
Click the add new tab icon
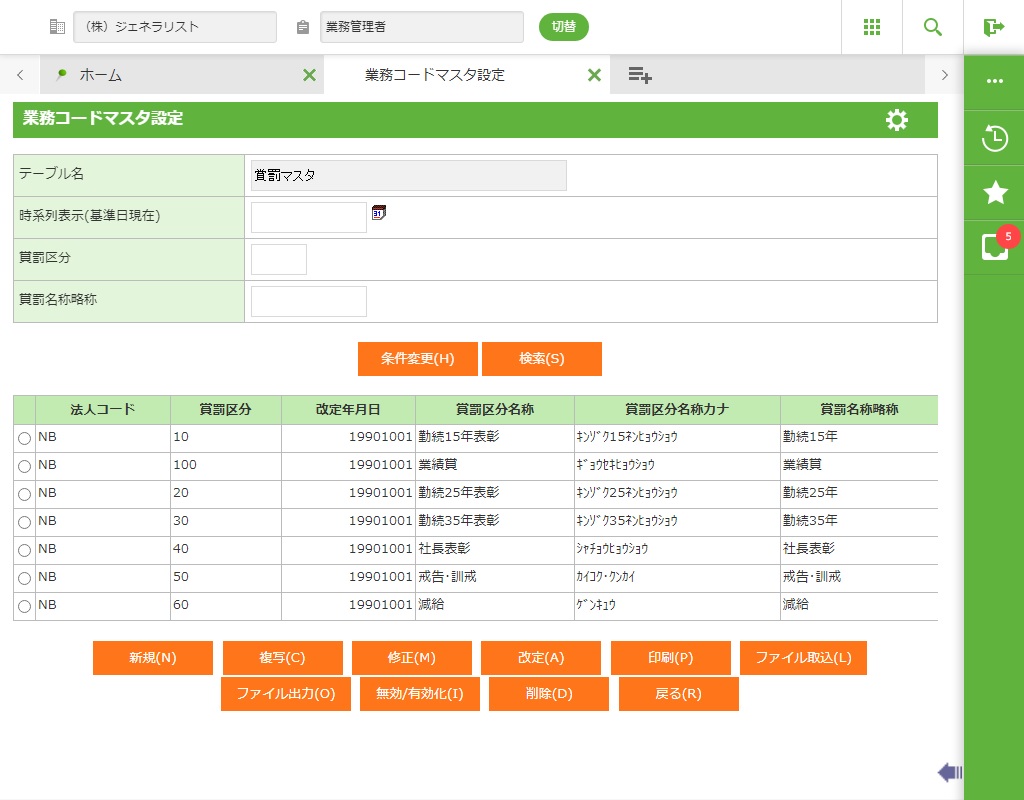(x=640, y=75)
